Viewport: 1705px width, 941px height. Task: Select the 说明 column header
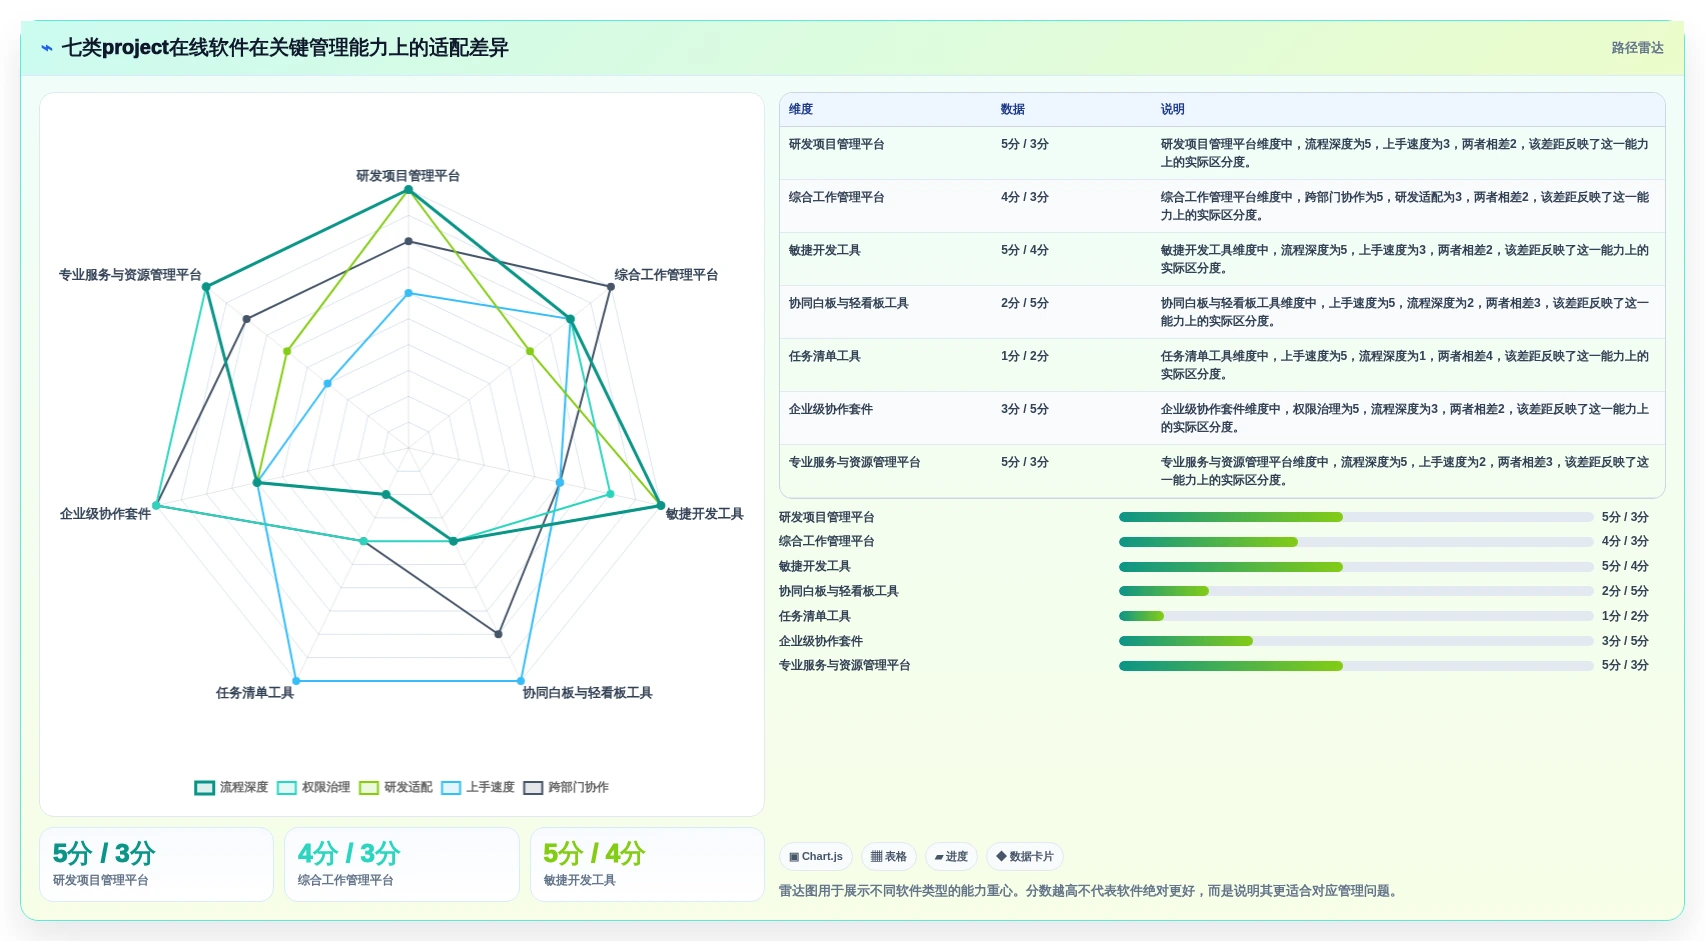click(1173, 109)
